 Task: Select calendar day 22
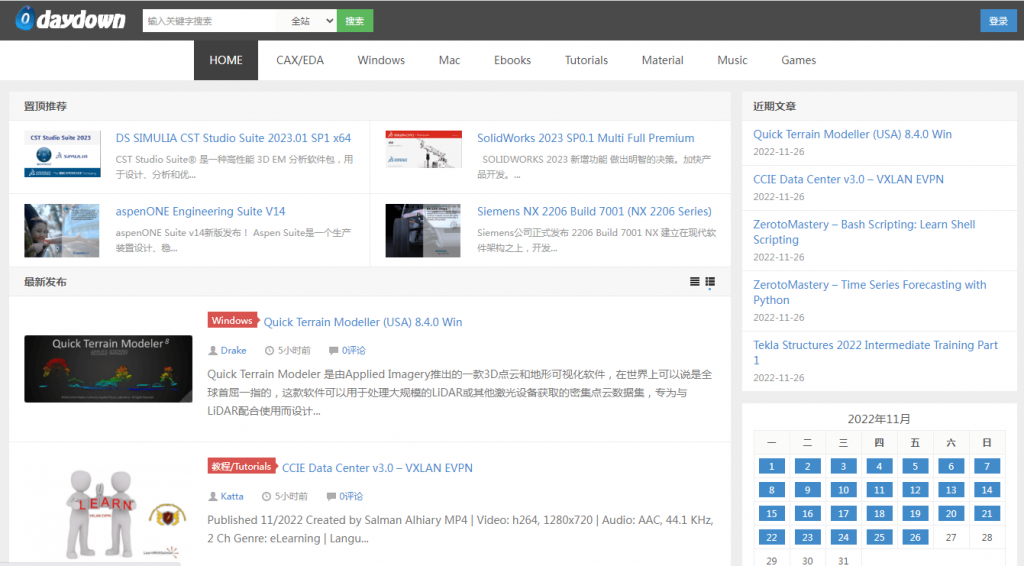point(771,537)
